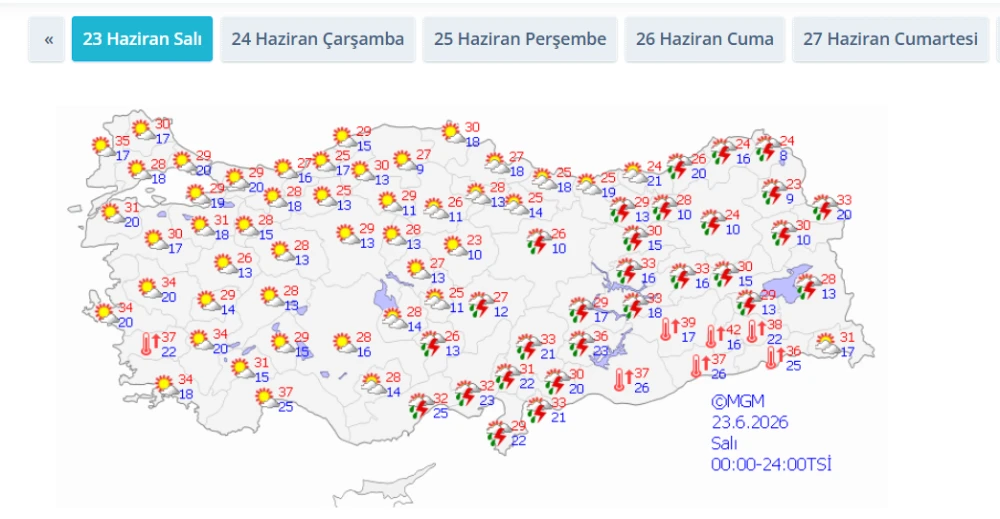Click the coastal weather icon showing 30/18
1000x519 pixels.
click(x=453, y=134)
